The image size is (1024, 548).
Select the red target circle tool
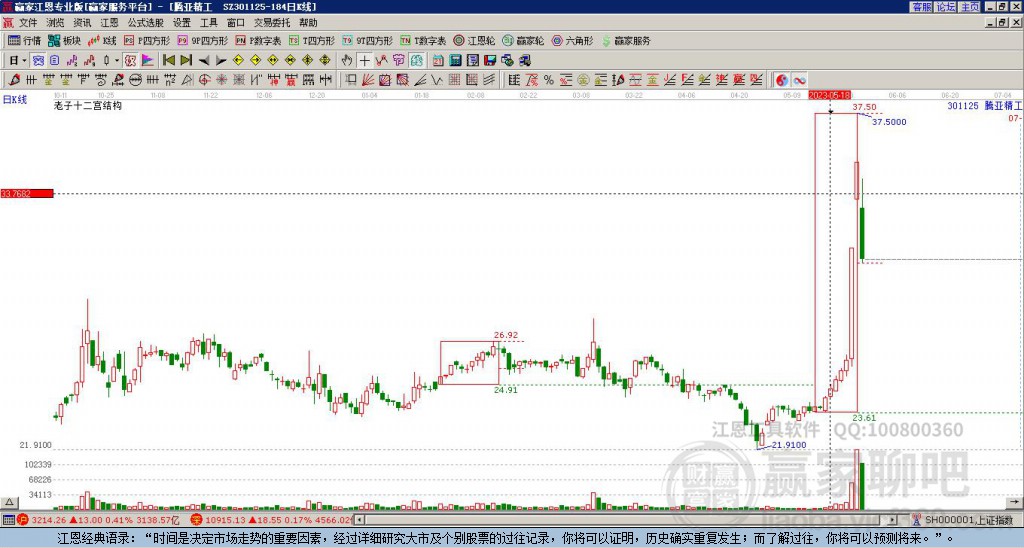pos(204,80)
